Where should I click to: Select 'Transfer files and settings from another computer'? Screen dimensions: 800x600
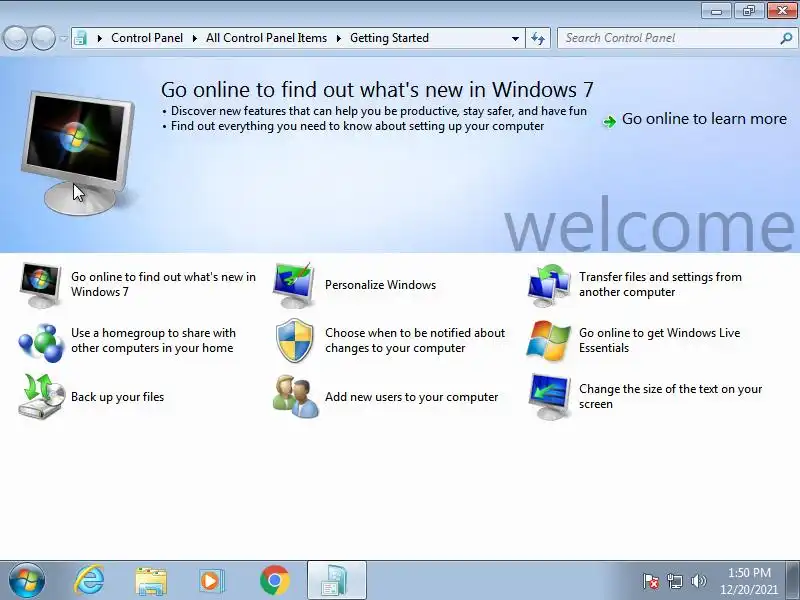click(660, 284)
